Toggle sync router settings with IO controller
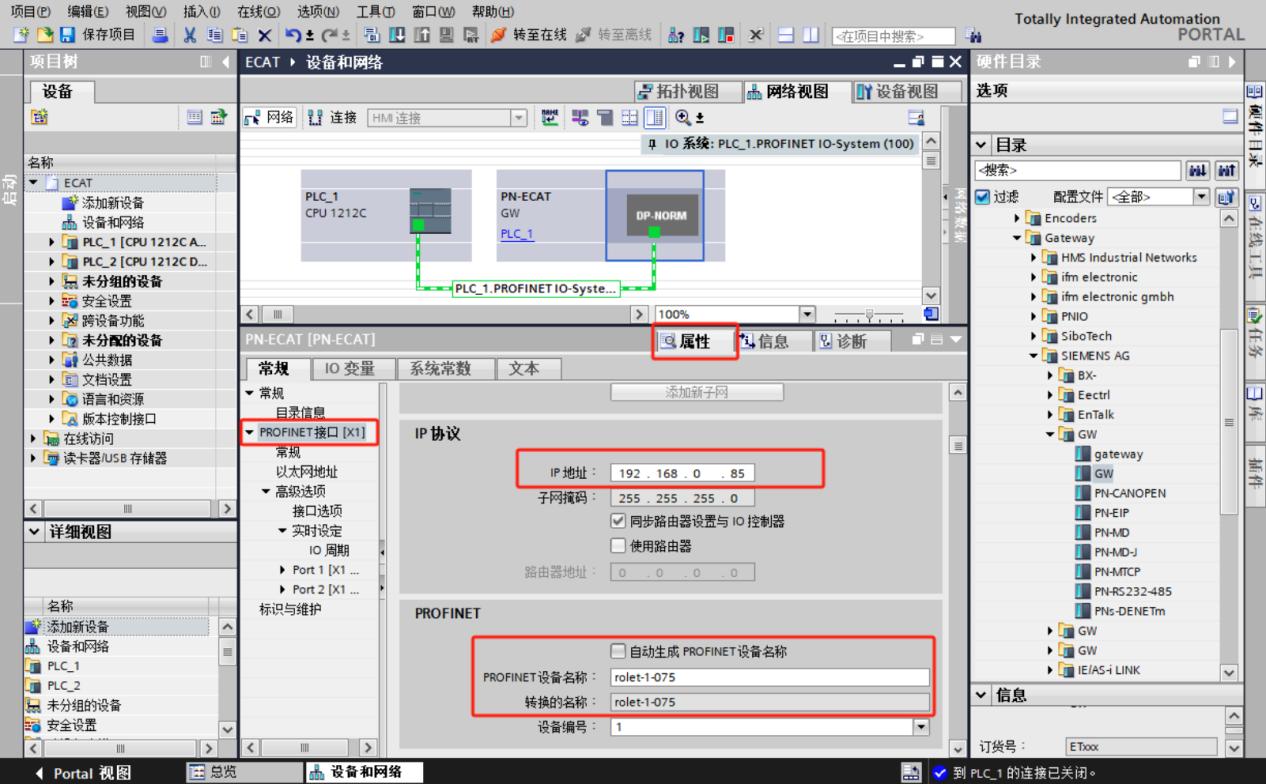The image size is (1266, 784). [x=617, y=521]
